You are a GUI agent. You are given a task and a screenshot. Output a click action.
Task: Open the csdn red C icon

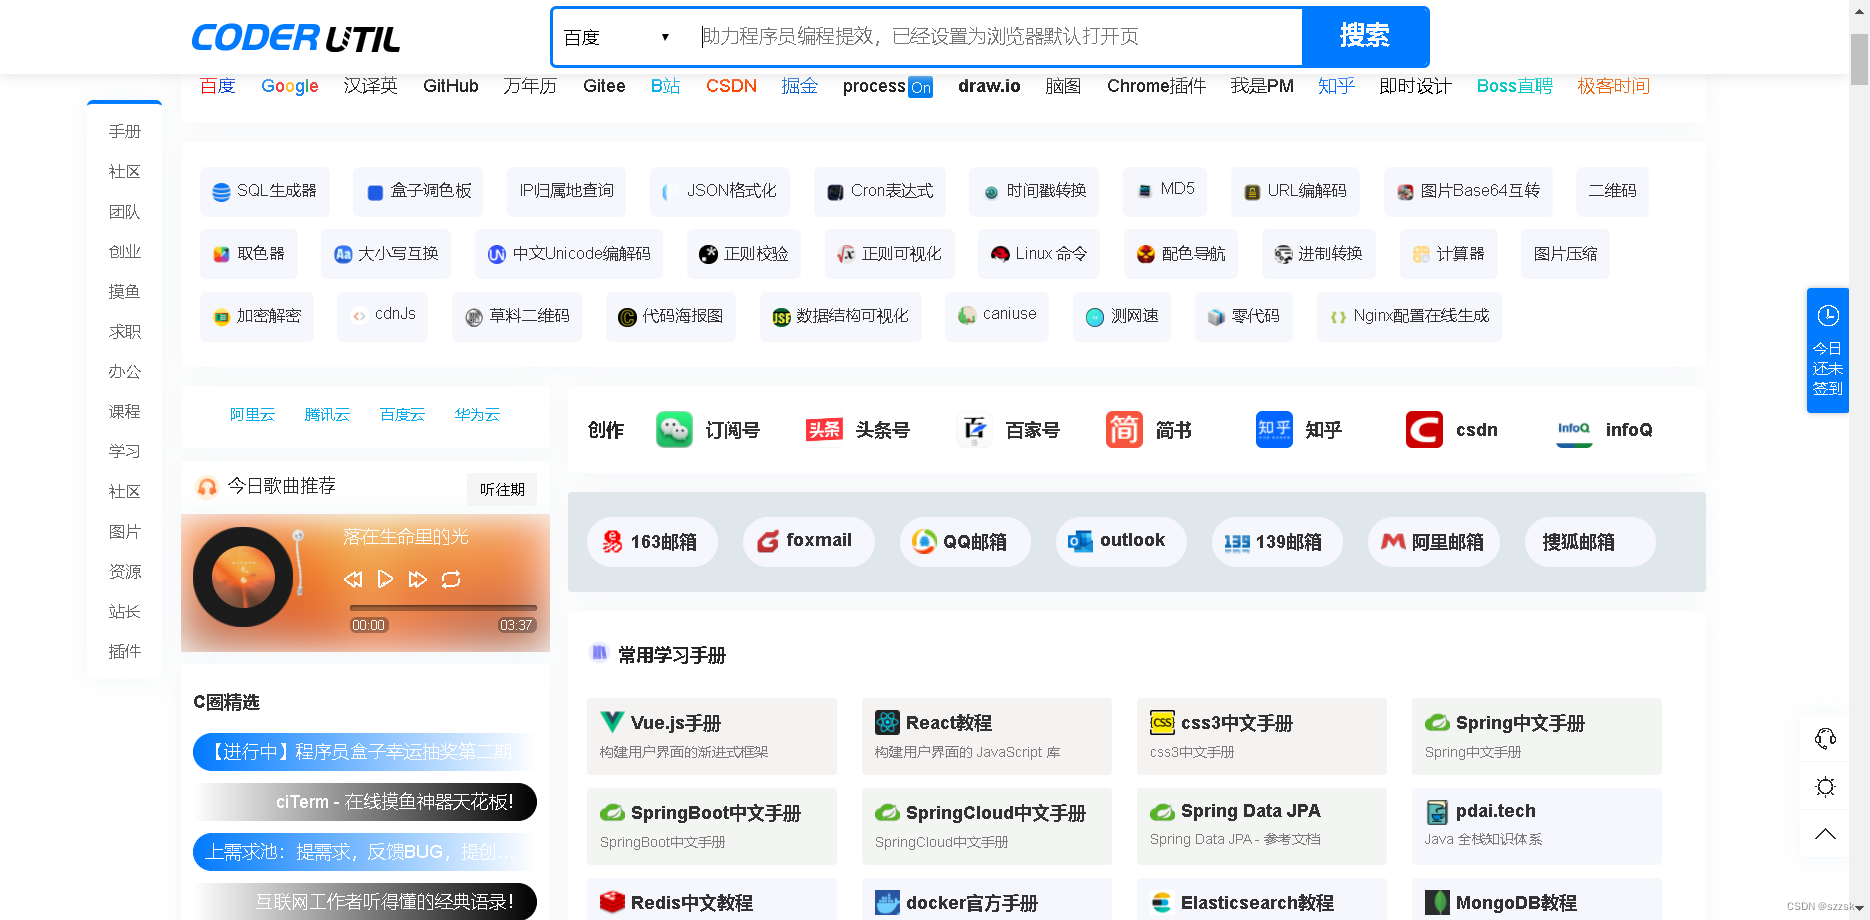(x=1424, y=430)
